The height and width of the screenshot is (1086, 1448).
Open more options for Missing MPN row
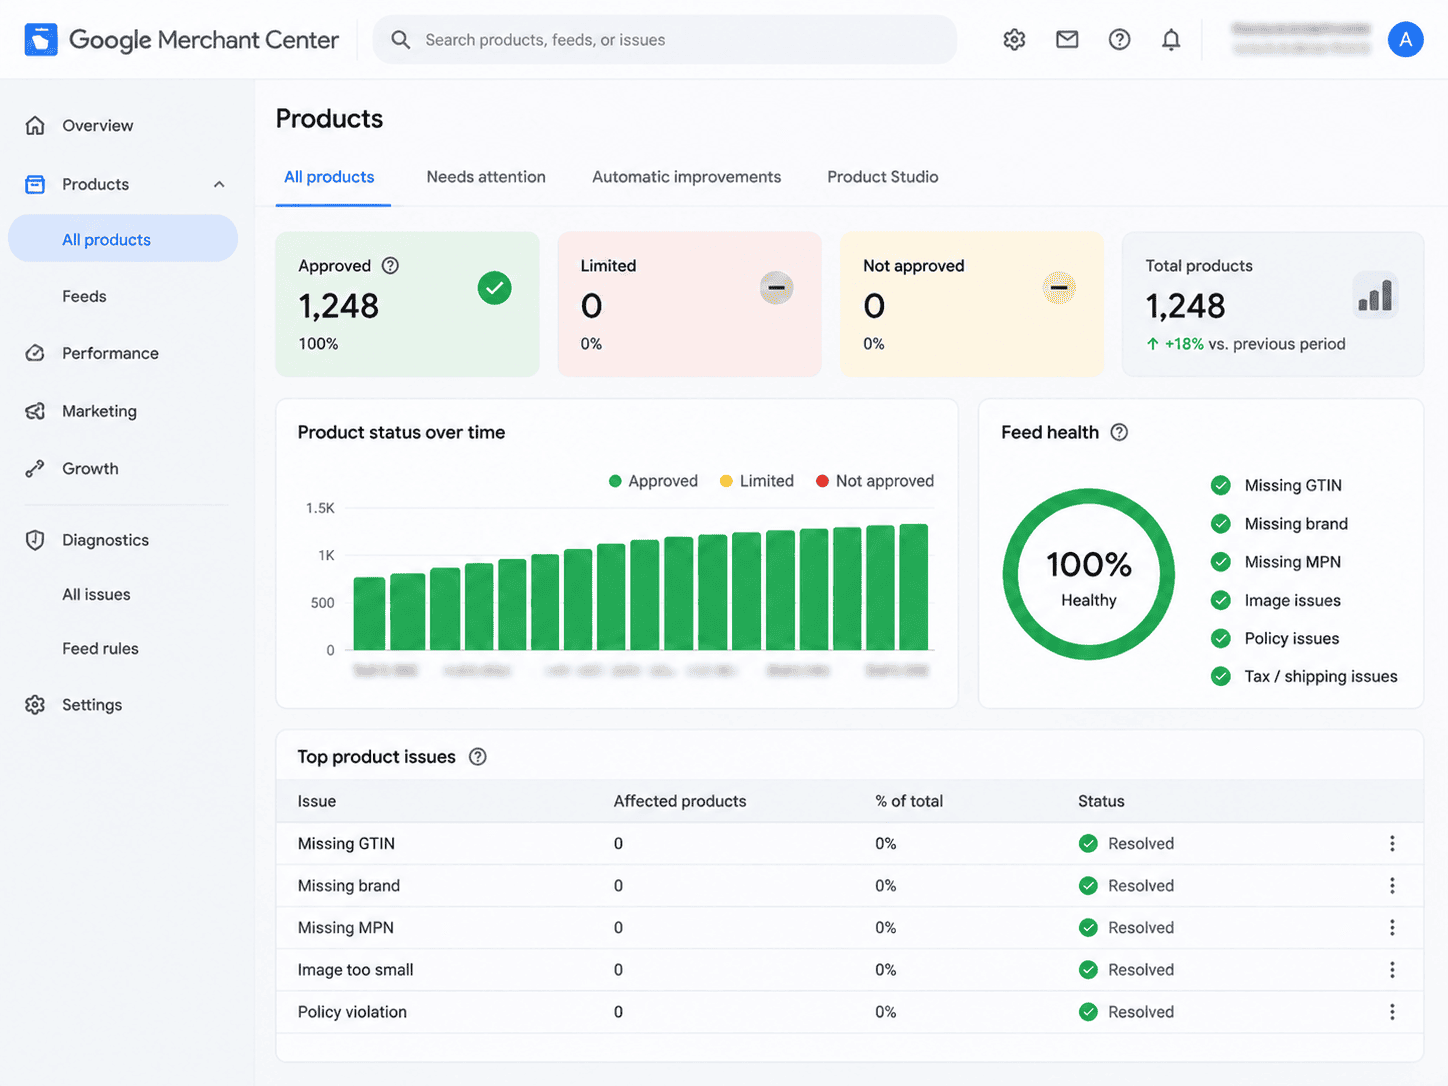[x=1391, y=928]
